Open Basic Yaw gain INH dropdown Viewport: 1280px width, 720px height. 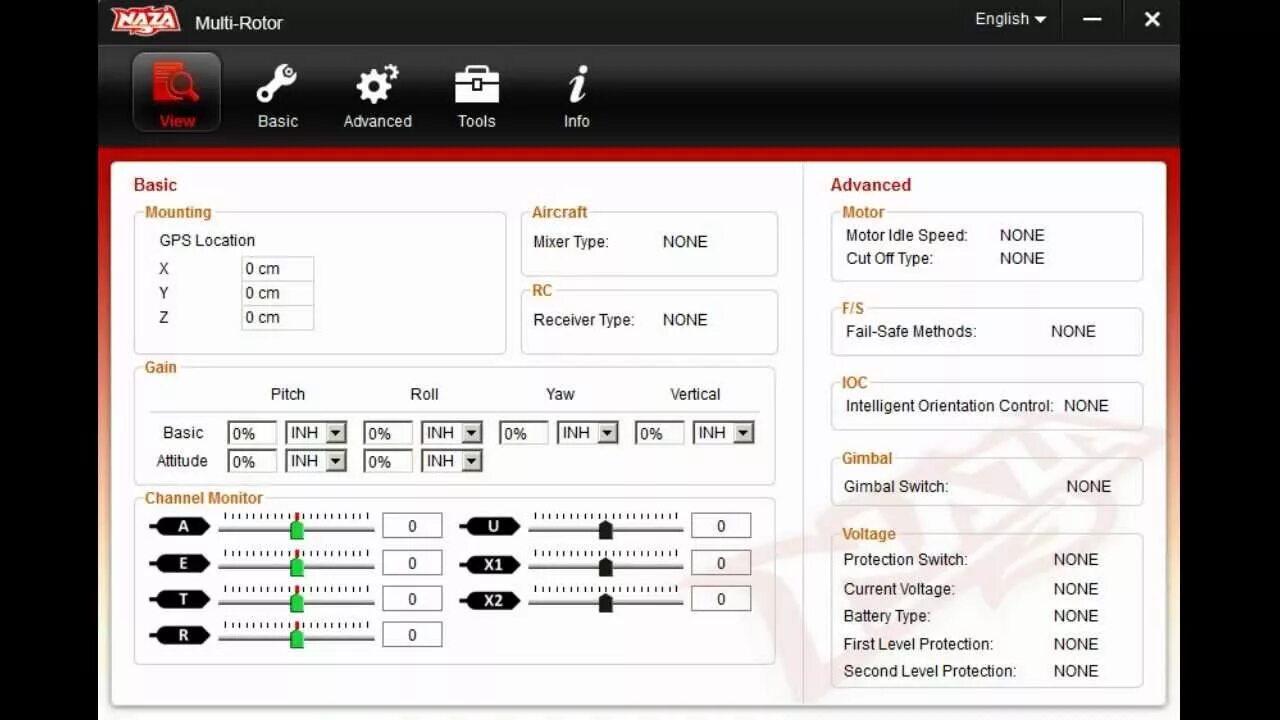(x=588, y=433)
